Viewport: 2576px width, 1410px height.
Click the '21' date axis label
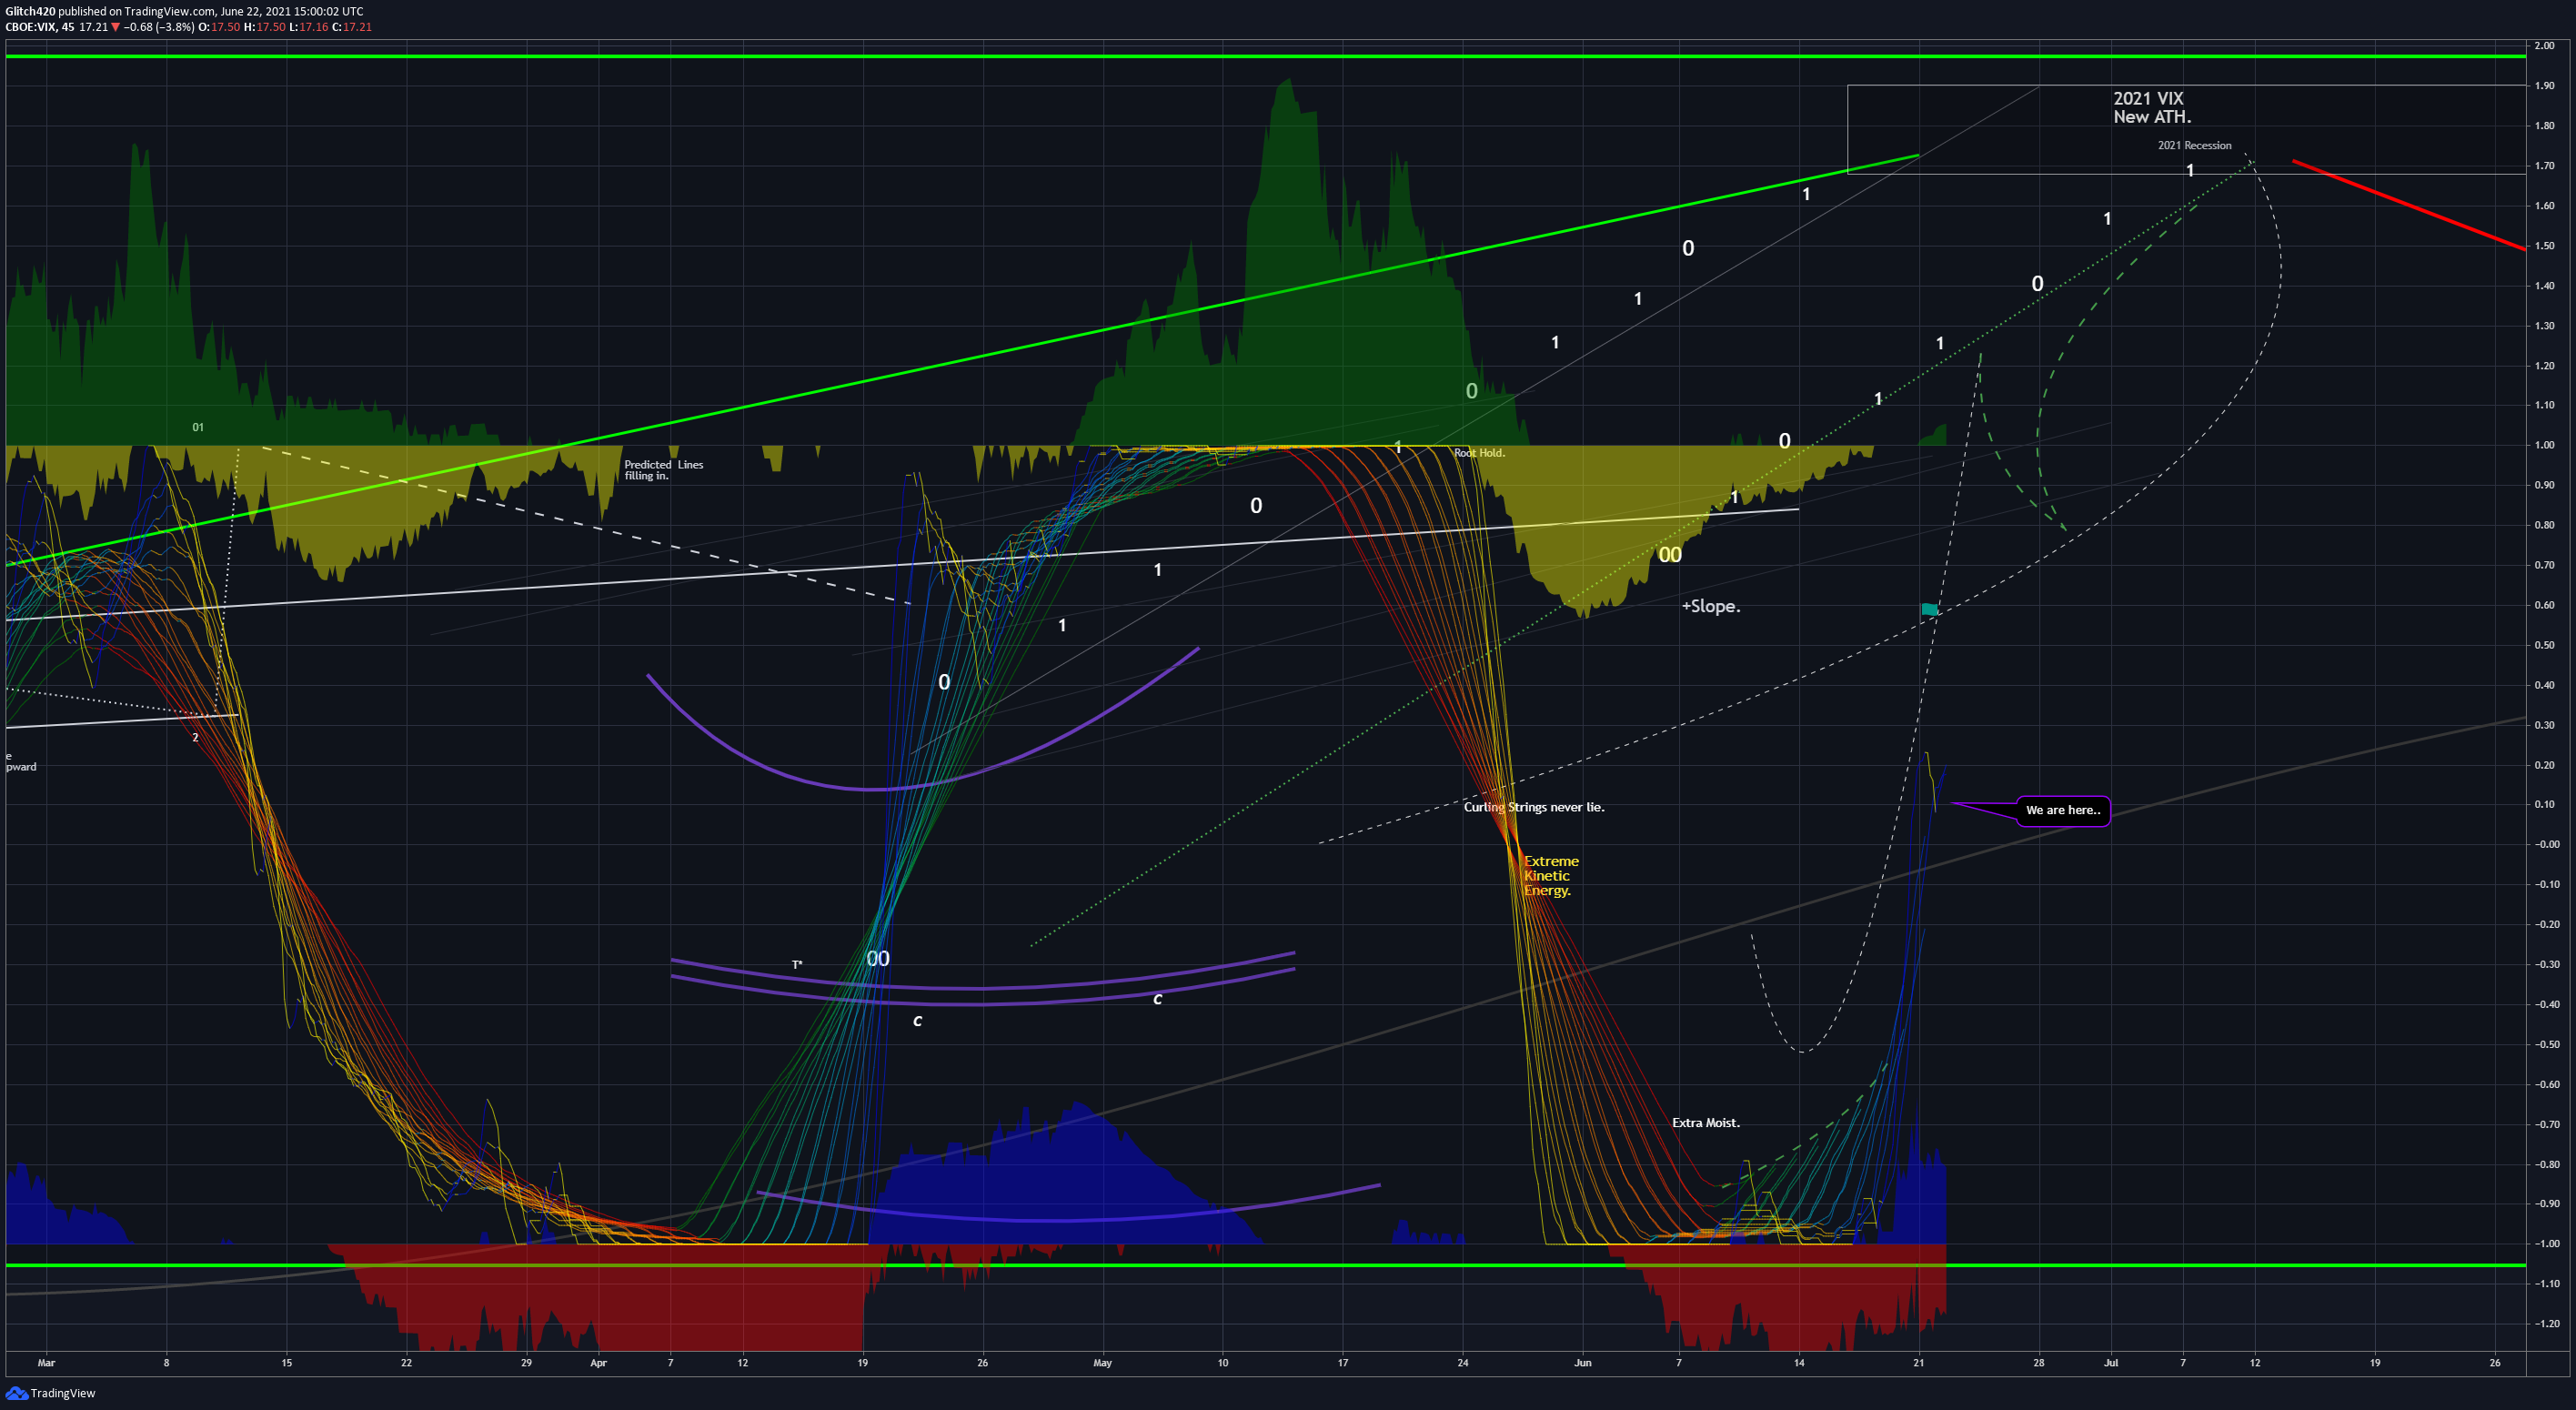[x=1918, y=1362]
